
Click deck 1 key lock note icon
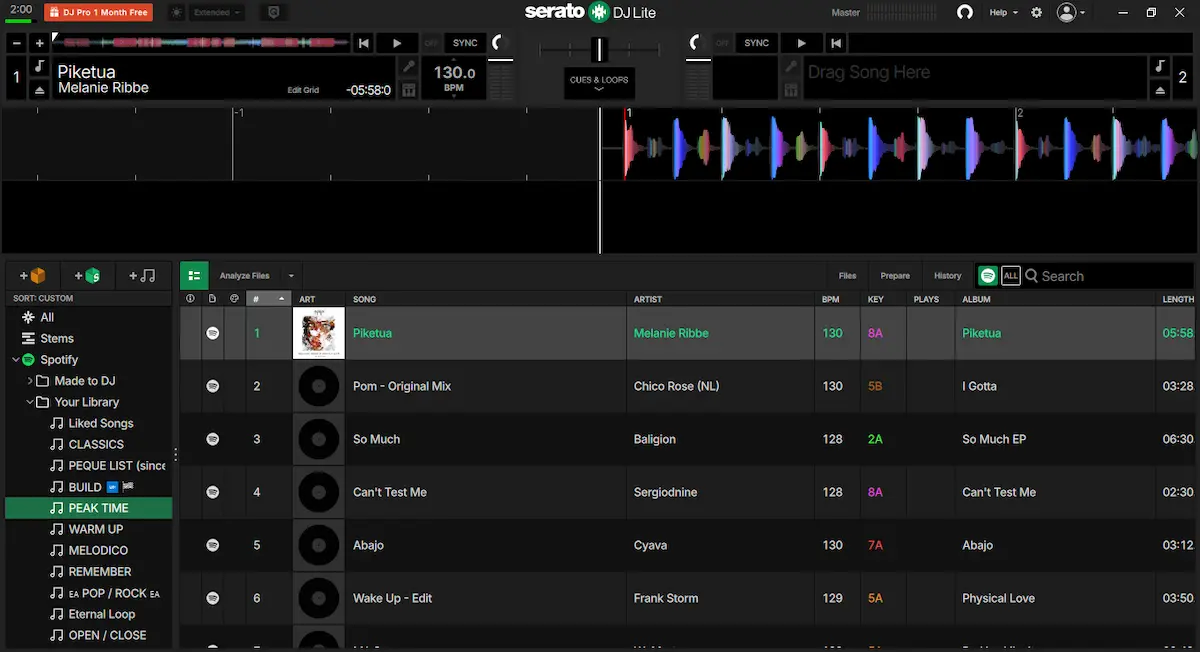40,66
